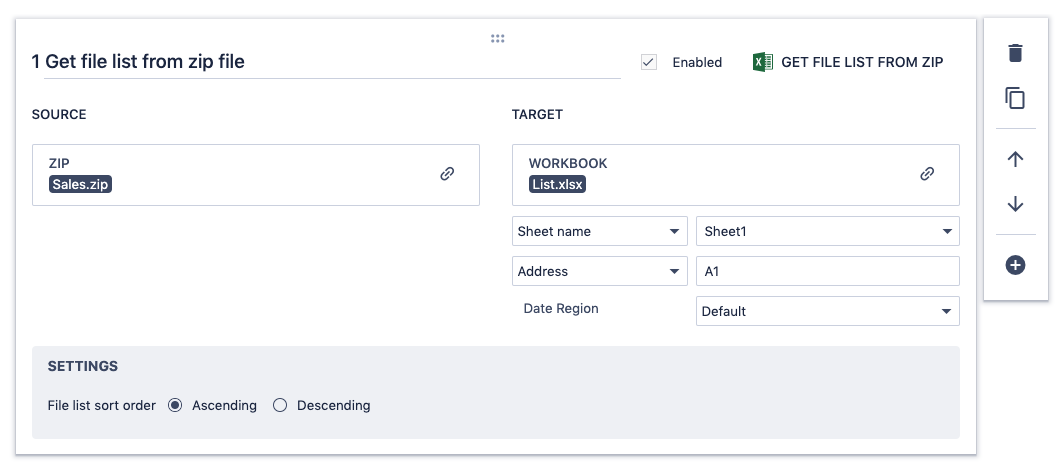Add a new step with plus icon
1064x472 pixels.
pyautogui.click(x=1015, y=265)
